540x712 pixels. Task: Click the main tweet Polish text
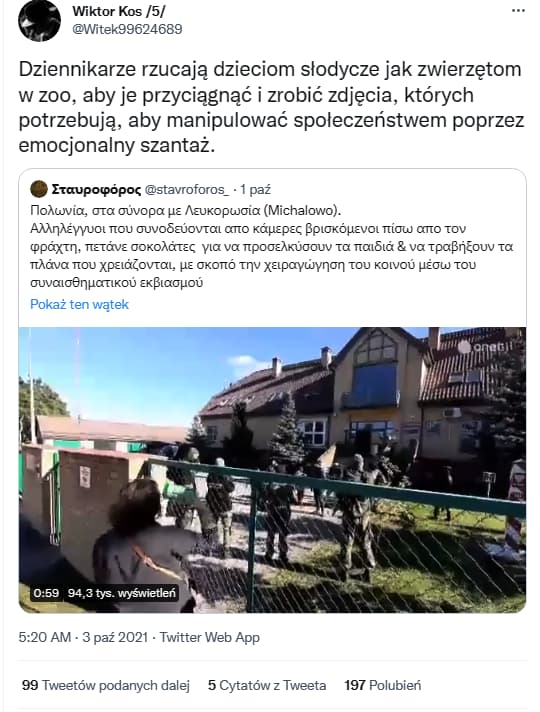(271, 108)
